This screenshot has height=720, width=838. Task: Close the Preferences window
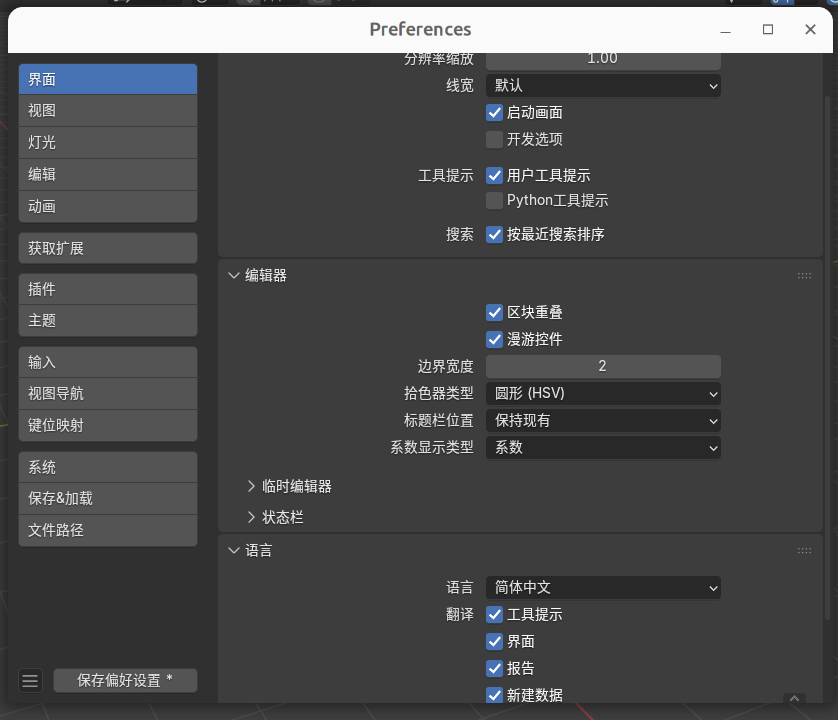(810, 29)
